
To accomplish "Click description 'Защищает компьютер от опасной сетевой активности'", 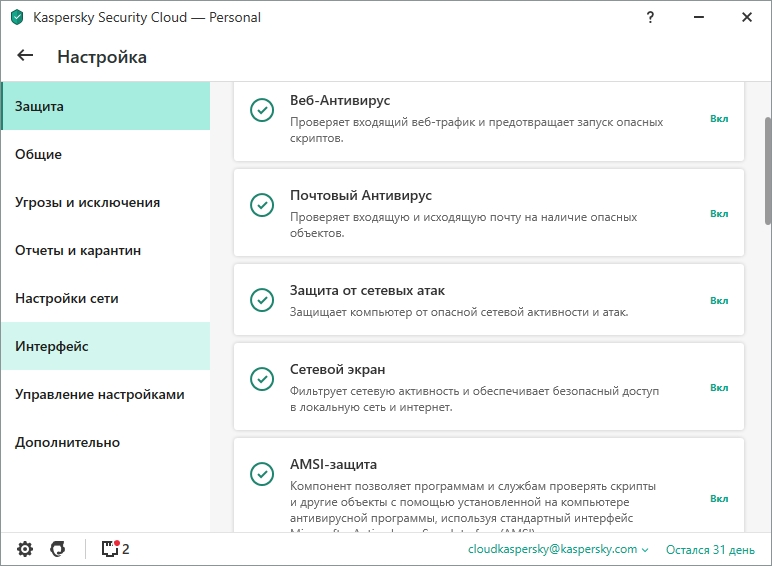I will tap(458, 312).
